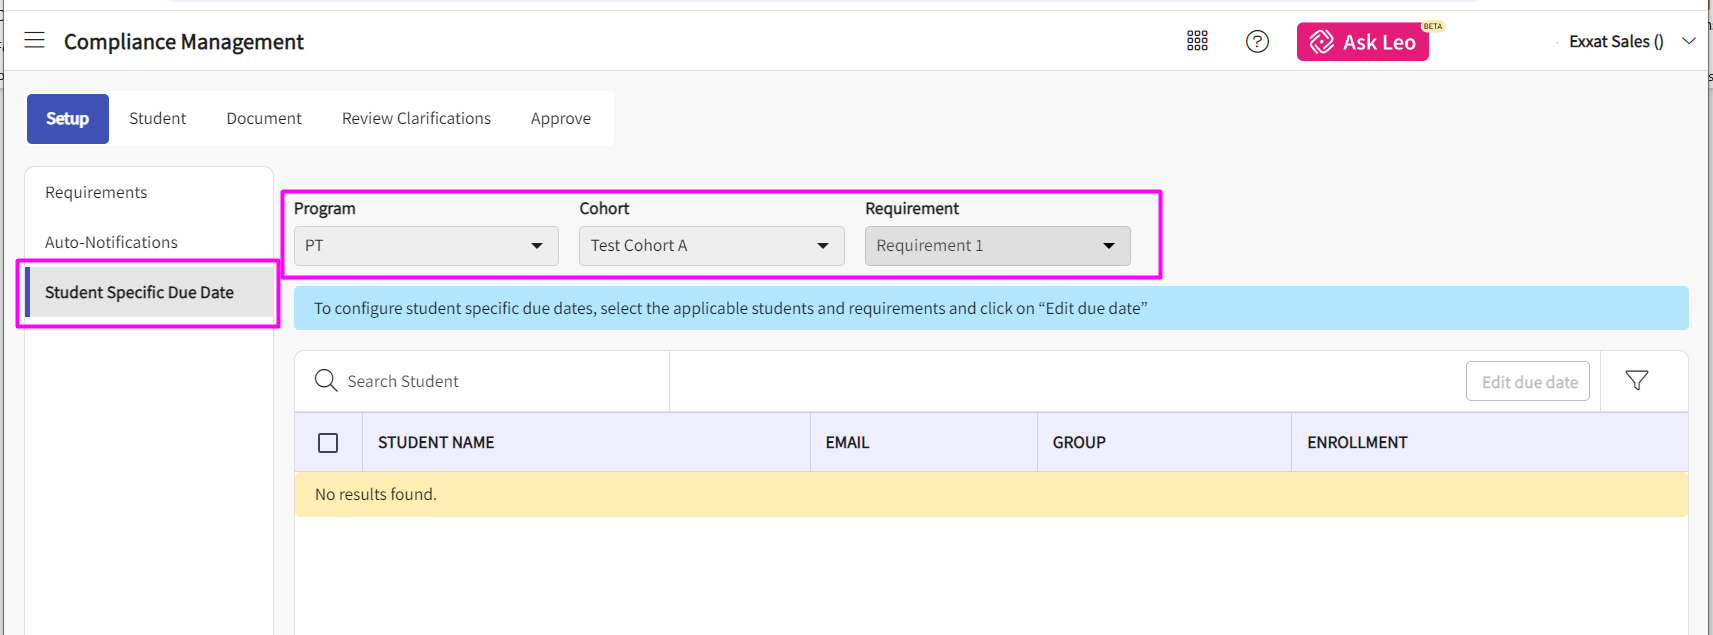Screen dimensions: 1713x635
Task: Click the help question mark icon
Action: point(1257,41)
